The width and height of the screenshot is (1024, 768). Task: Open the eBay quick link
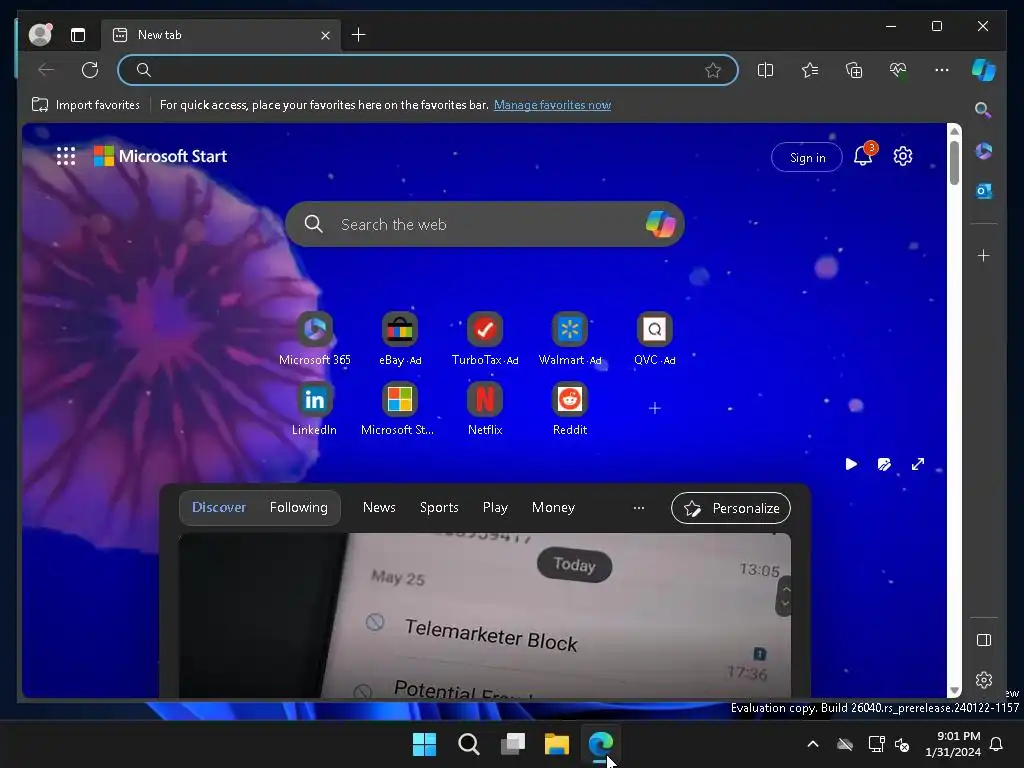[x=400, y=339]
